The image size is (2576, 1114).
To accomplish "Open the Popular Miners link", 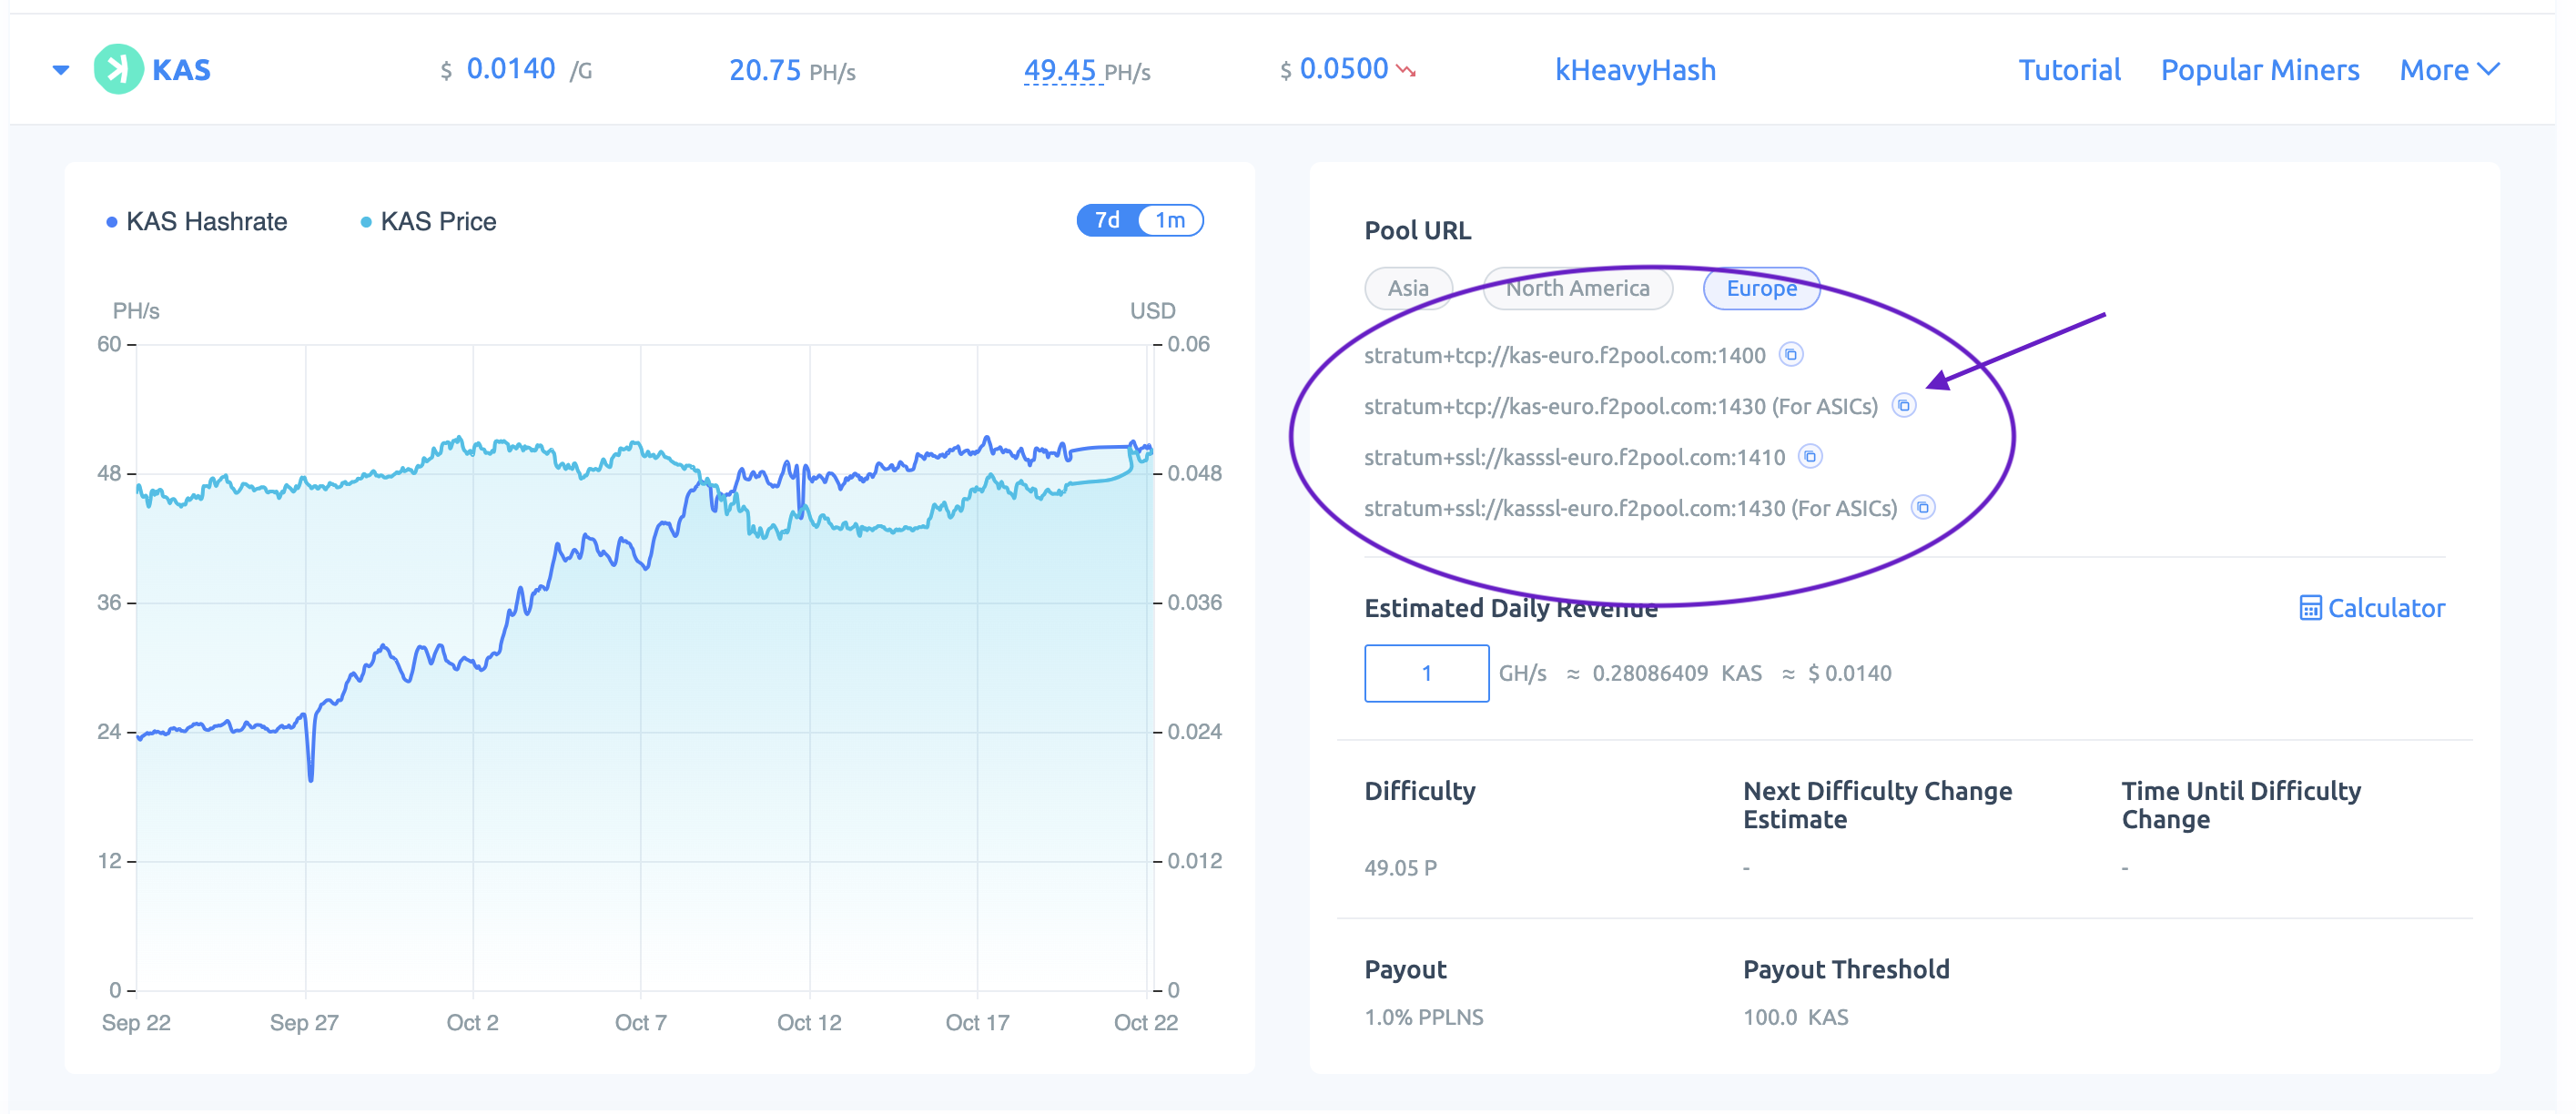I will [x=2260, y=70].
